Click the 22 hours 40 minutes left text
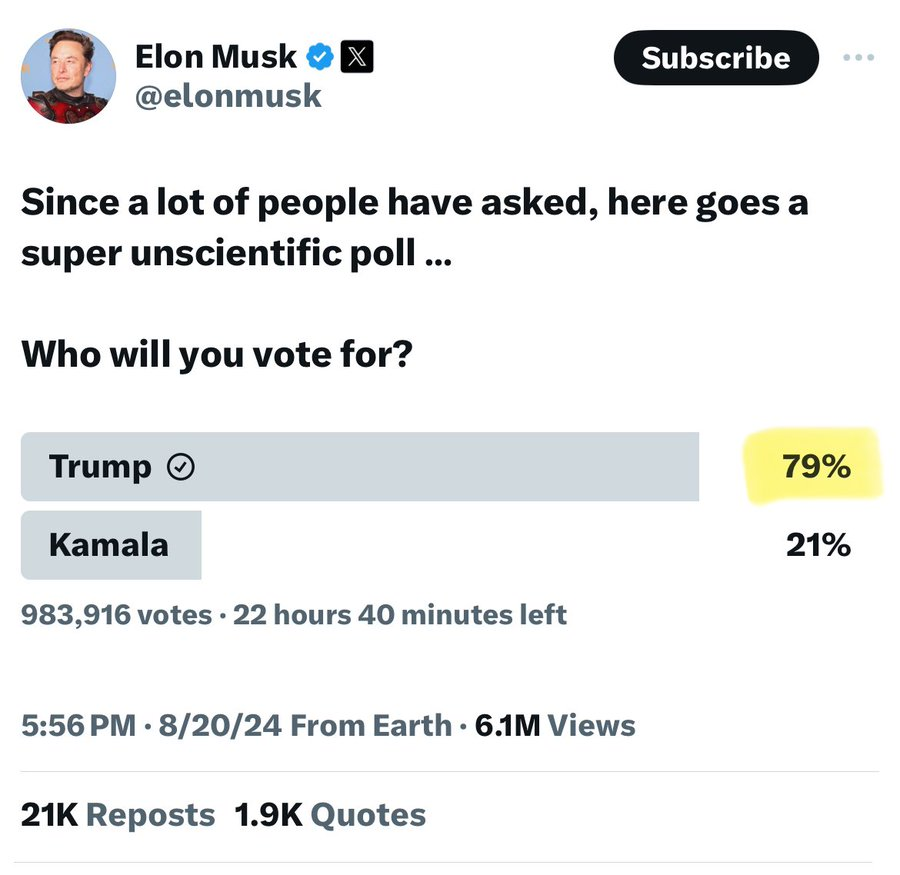 [399, 614]
